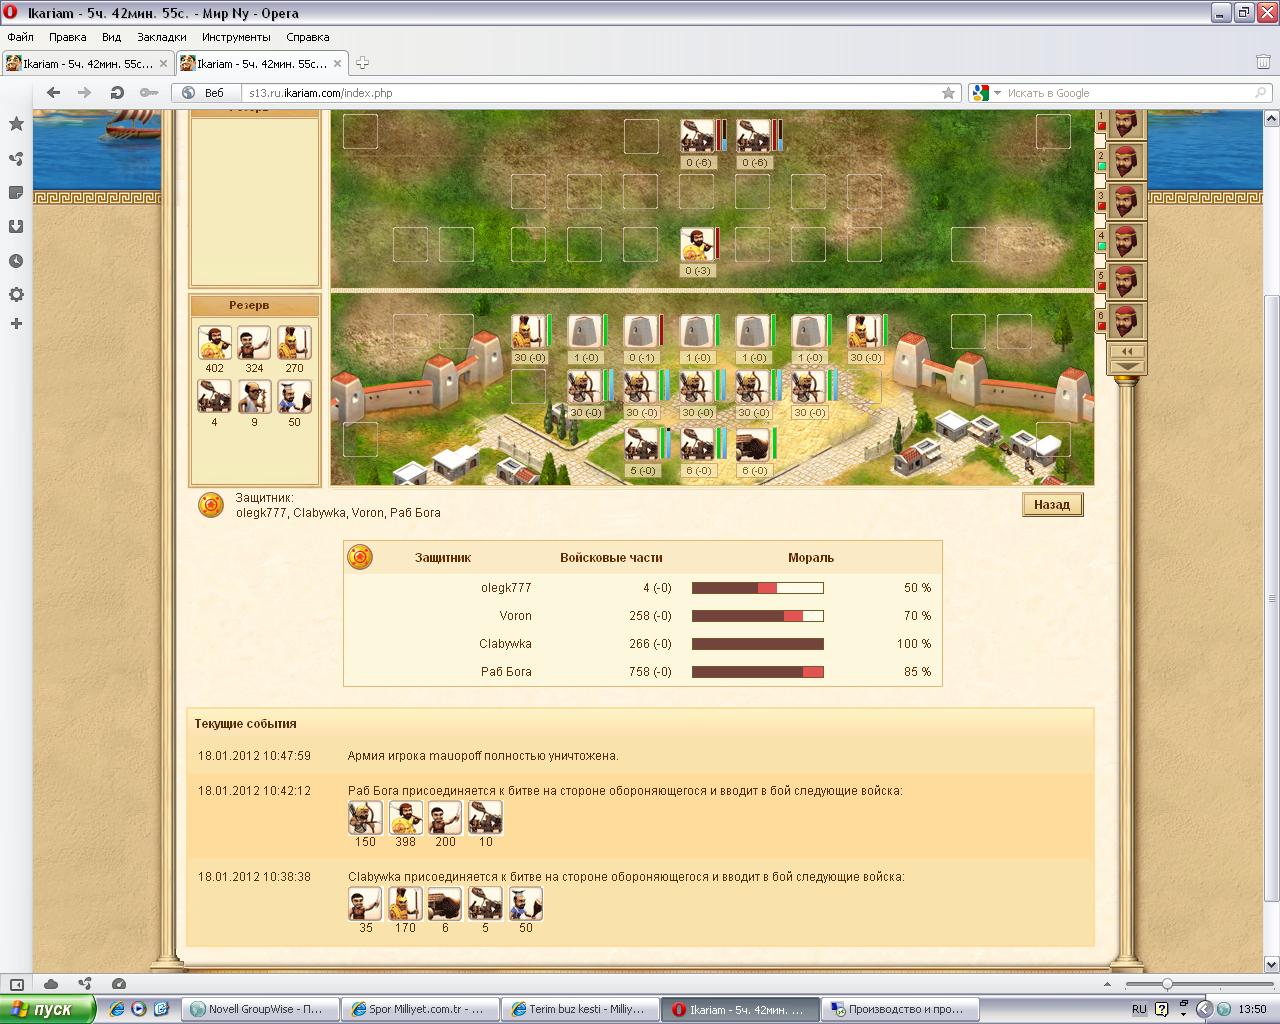The image size is (1280, 1024).
Task: Click reserve cook unit with 50 troops
Action: (x=294, y=397)
